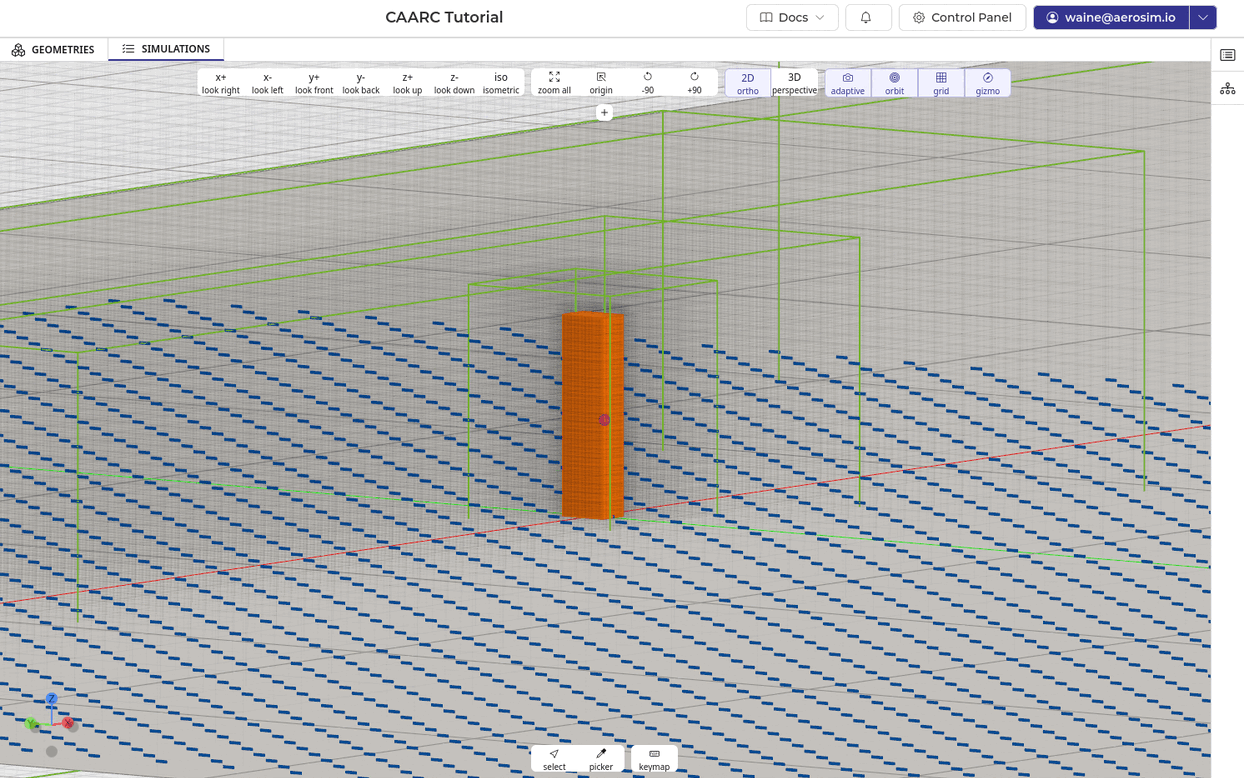Click the x- look left view button
Image resolution: width=1244 pixels, height=778 pixels.
point(267,83)
